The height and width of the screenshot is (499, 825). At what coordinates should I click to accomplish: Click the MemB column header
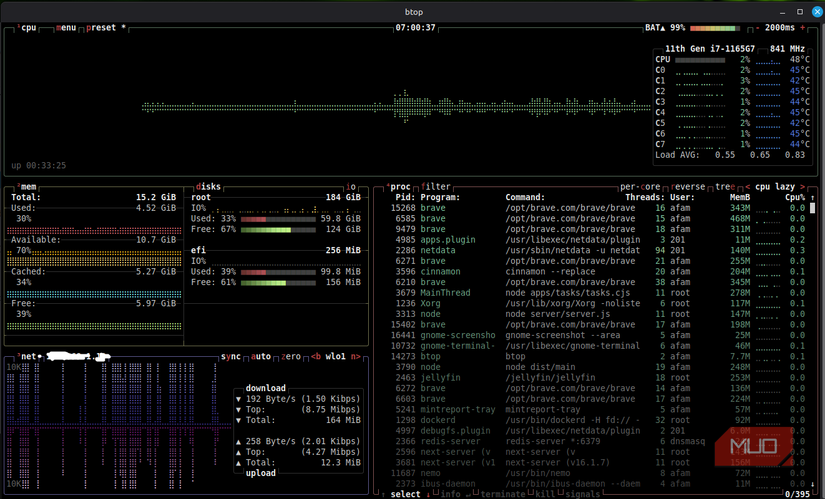pos(740,197)
